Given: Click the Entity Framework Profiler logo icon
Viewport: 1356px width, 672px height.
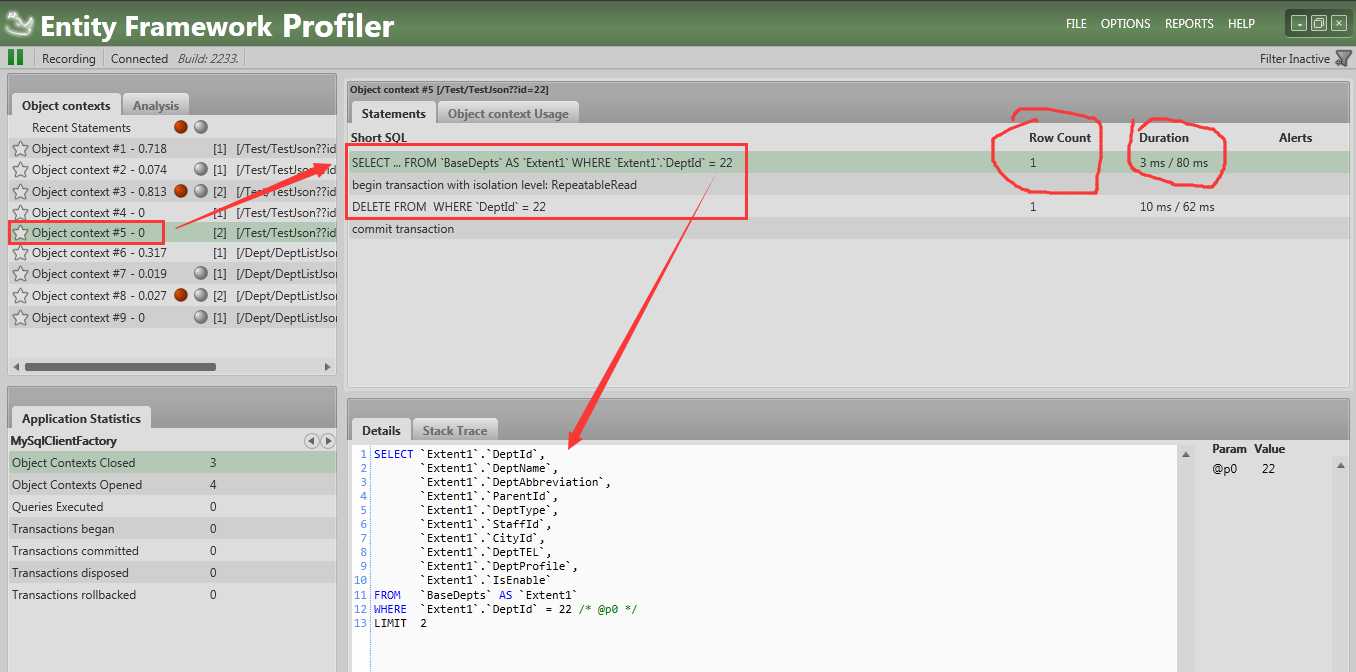Looking at the screenshot, I should point(19,24).
